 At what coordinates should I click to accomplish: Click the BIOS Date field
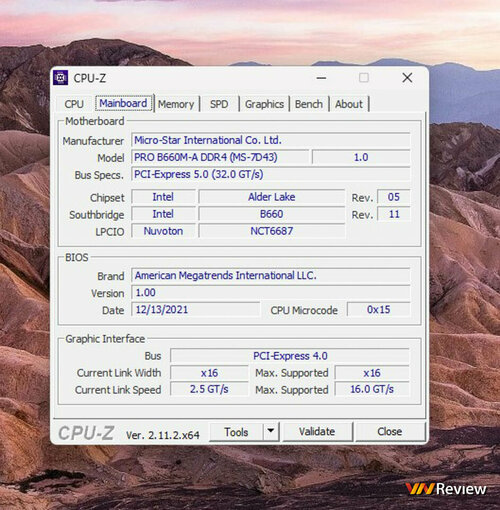click(195, 310)
